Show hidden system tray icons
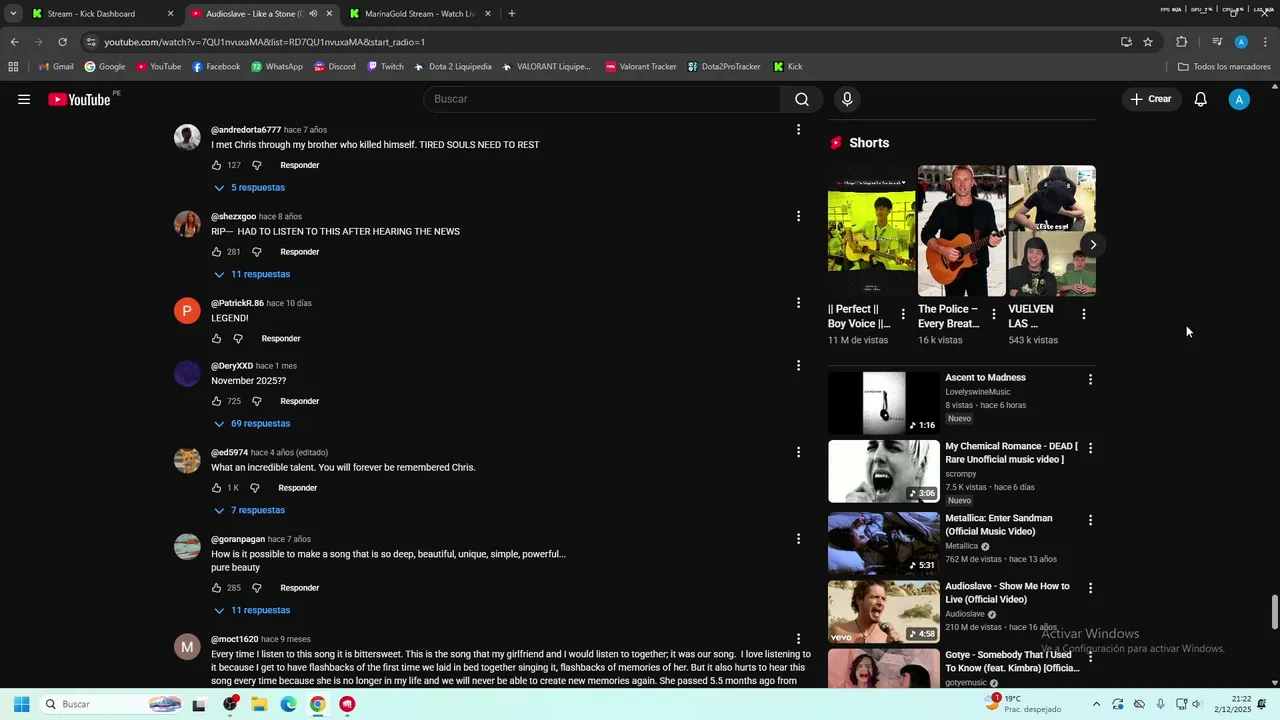 coord(1096,704)
